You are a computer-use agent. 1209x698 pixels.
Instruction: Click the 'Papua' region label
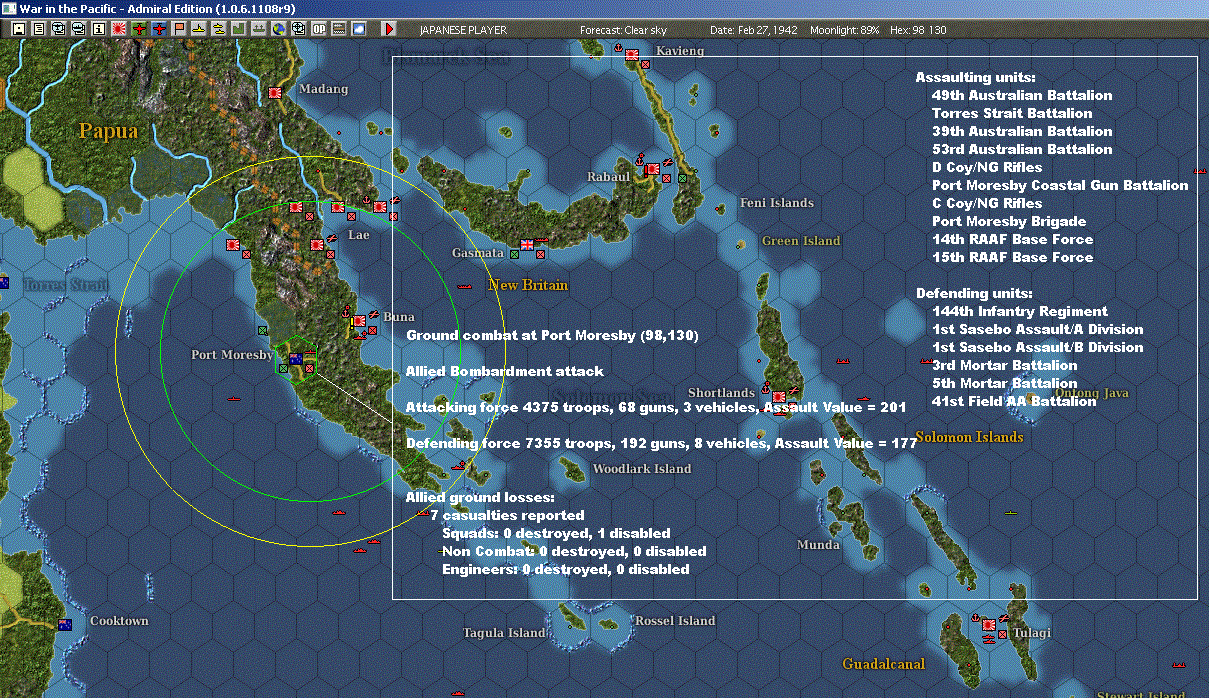tap(108, 131)
